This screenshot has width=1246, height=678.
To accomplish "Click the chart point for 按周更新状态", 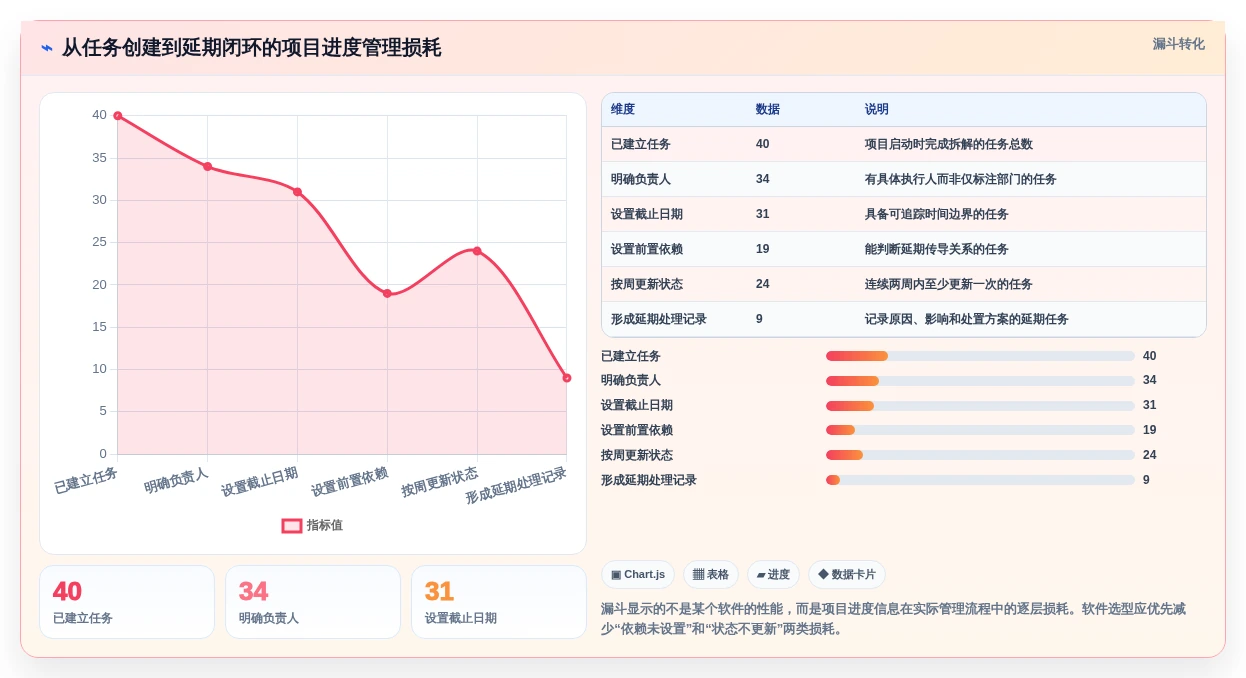I will tap(477, 251).
